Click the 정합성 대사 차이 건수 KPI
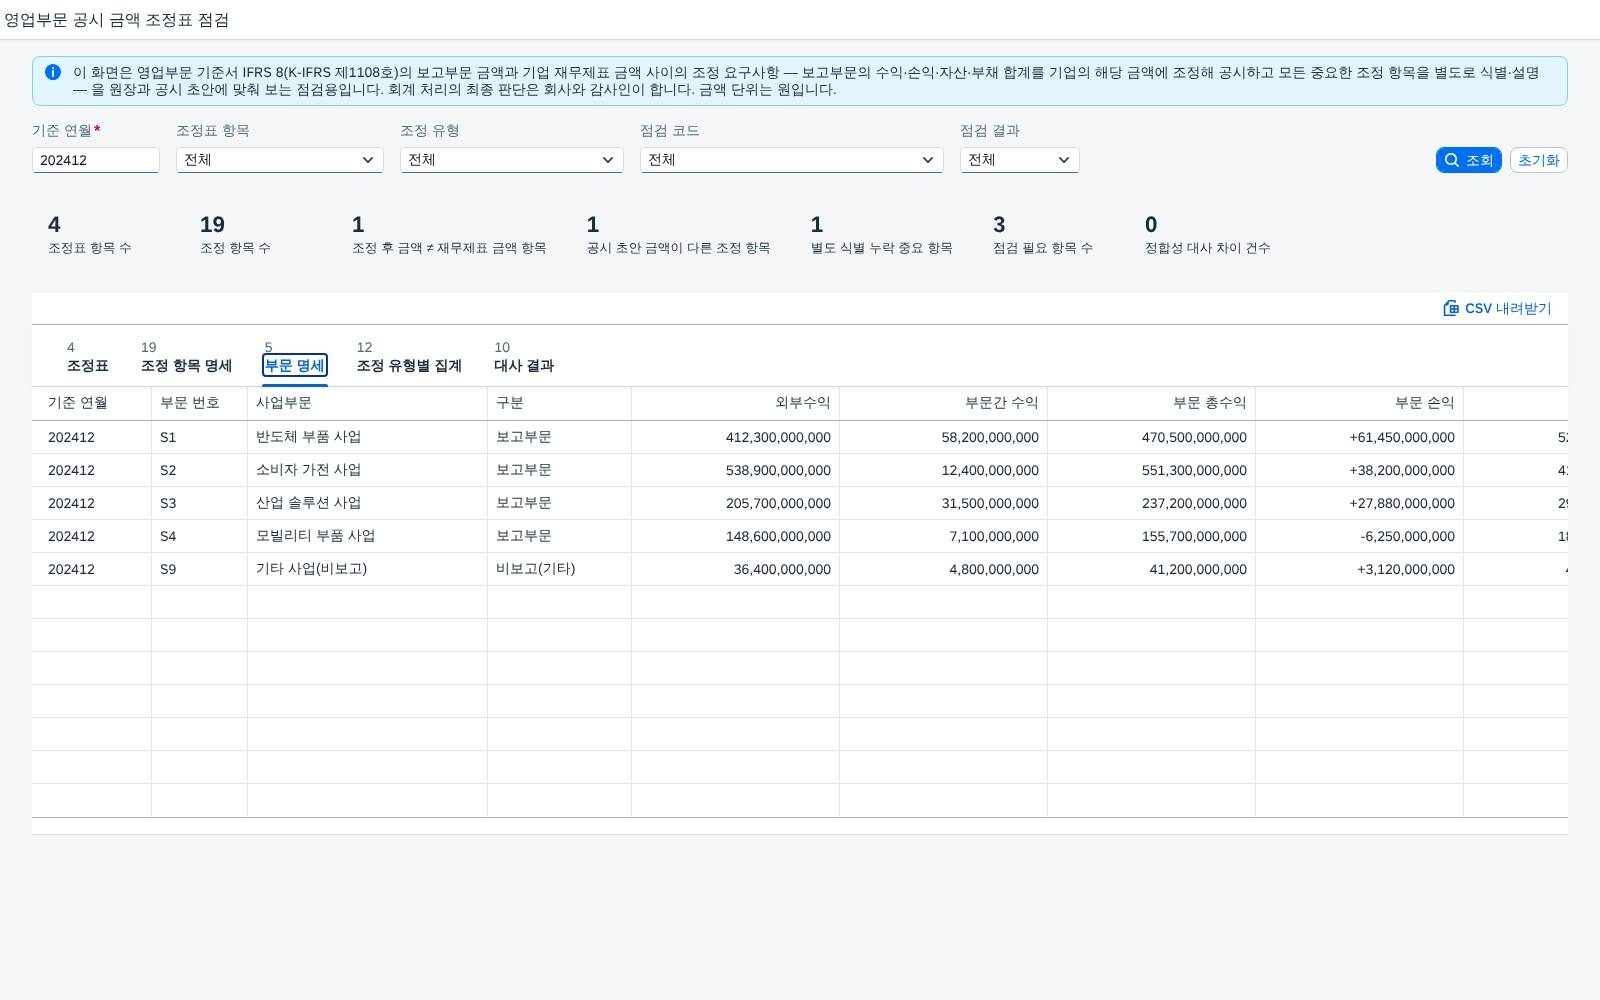Image resolution: width=1600 pixels, height=1000 pixels. tap(1207, 235)
